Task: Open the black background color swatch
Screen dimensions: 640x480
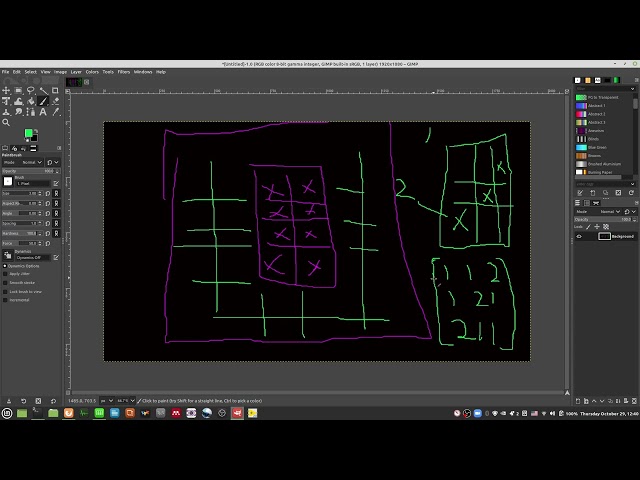Action: (35, 139)
